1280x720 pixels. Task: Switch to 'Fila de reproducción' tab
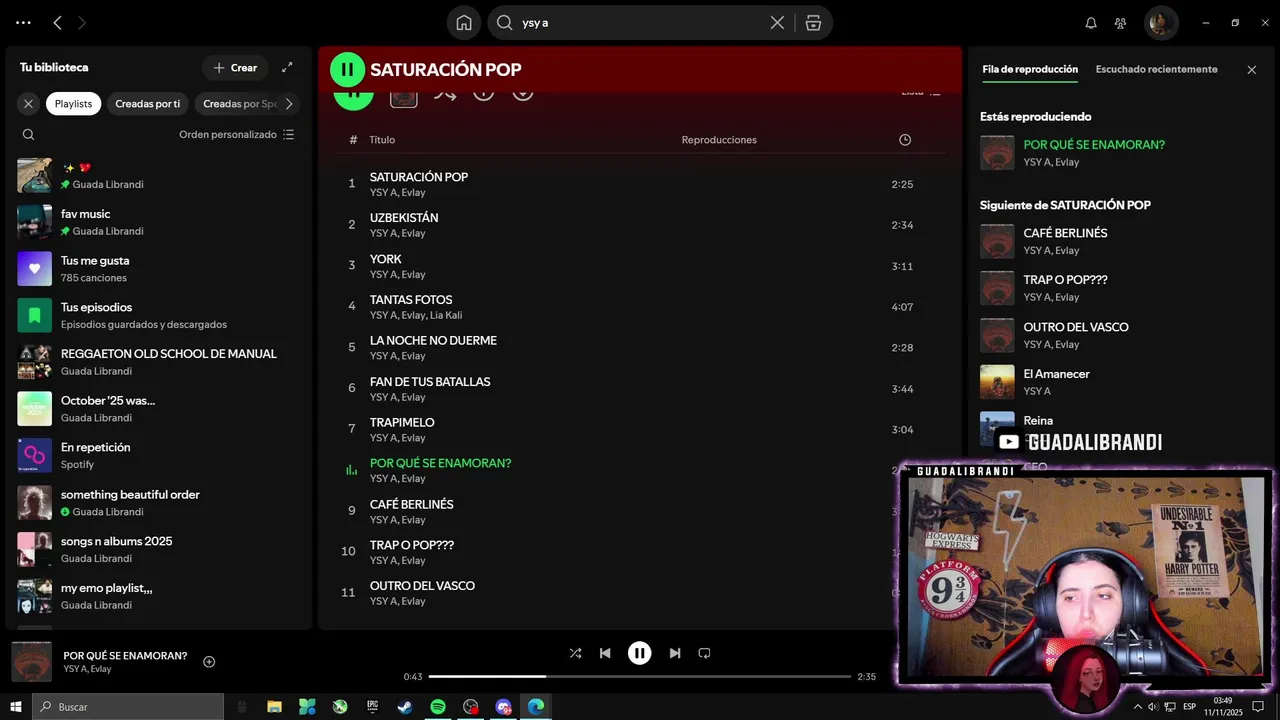click(x=1030, y=69)
